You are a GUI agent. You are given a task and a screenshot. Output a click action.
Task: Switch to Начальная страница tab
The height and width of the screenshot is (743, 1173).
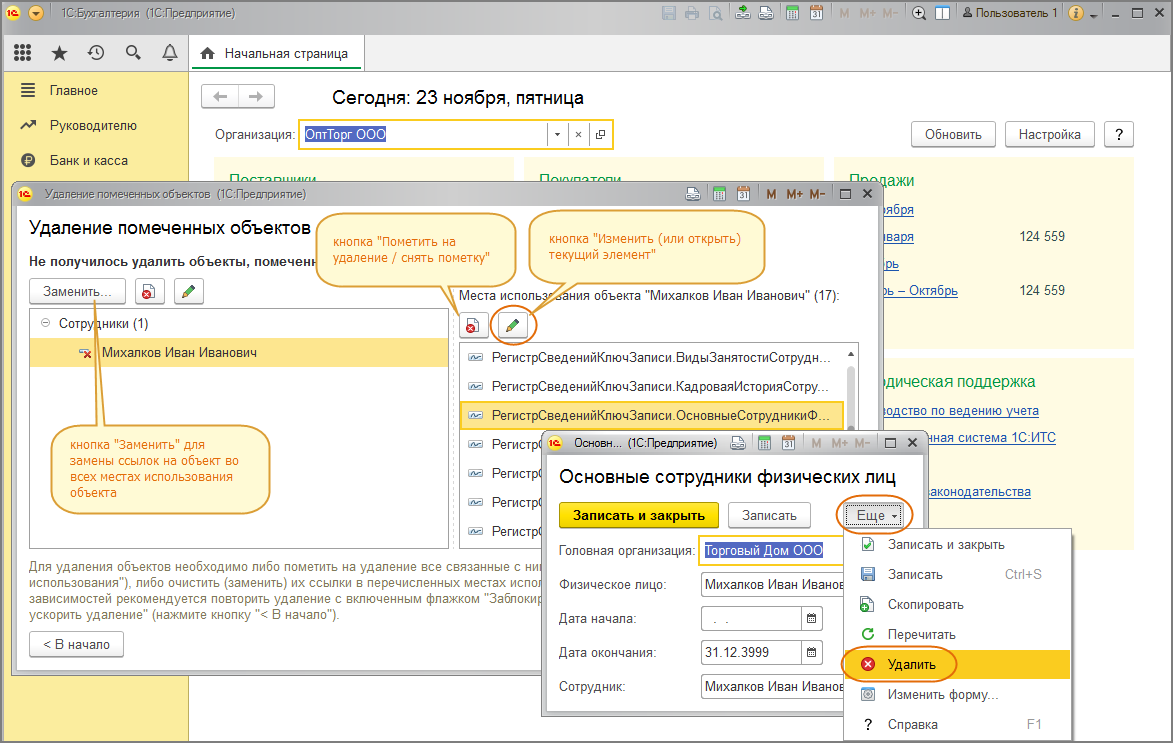click(276, 53)
